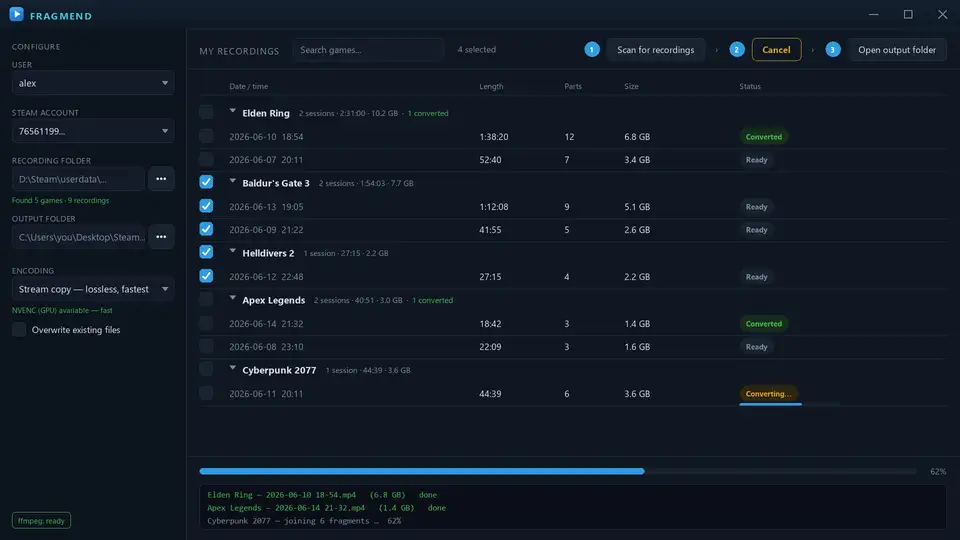Click the overall conversion progress bar
960x540 pixels.
558,471
